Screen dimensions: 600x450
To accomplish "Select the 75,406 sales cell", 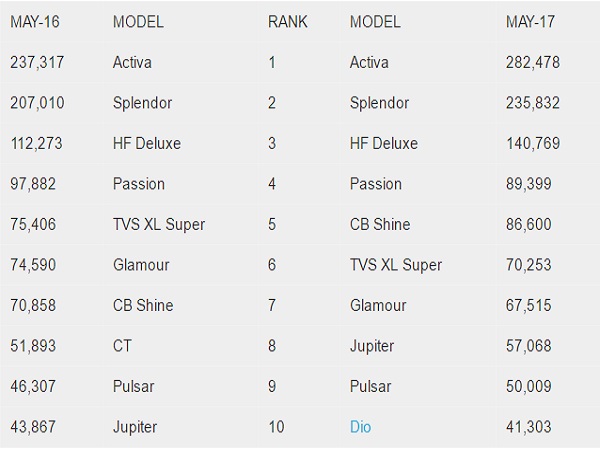I will point(33,224).
